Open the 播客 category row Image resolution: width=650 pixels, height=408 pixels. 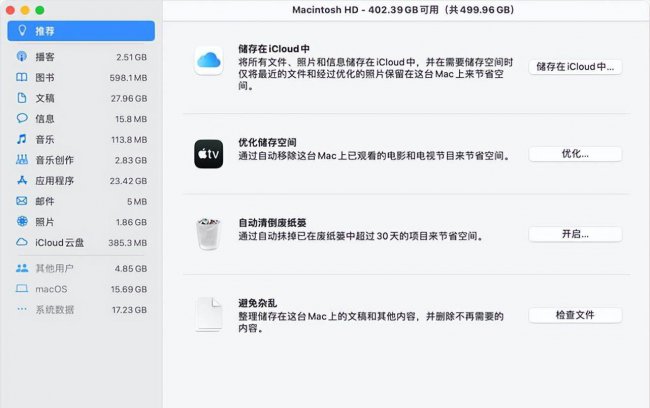[81, 57]
